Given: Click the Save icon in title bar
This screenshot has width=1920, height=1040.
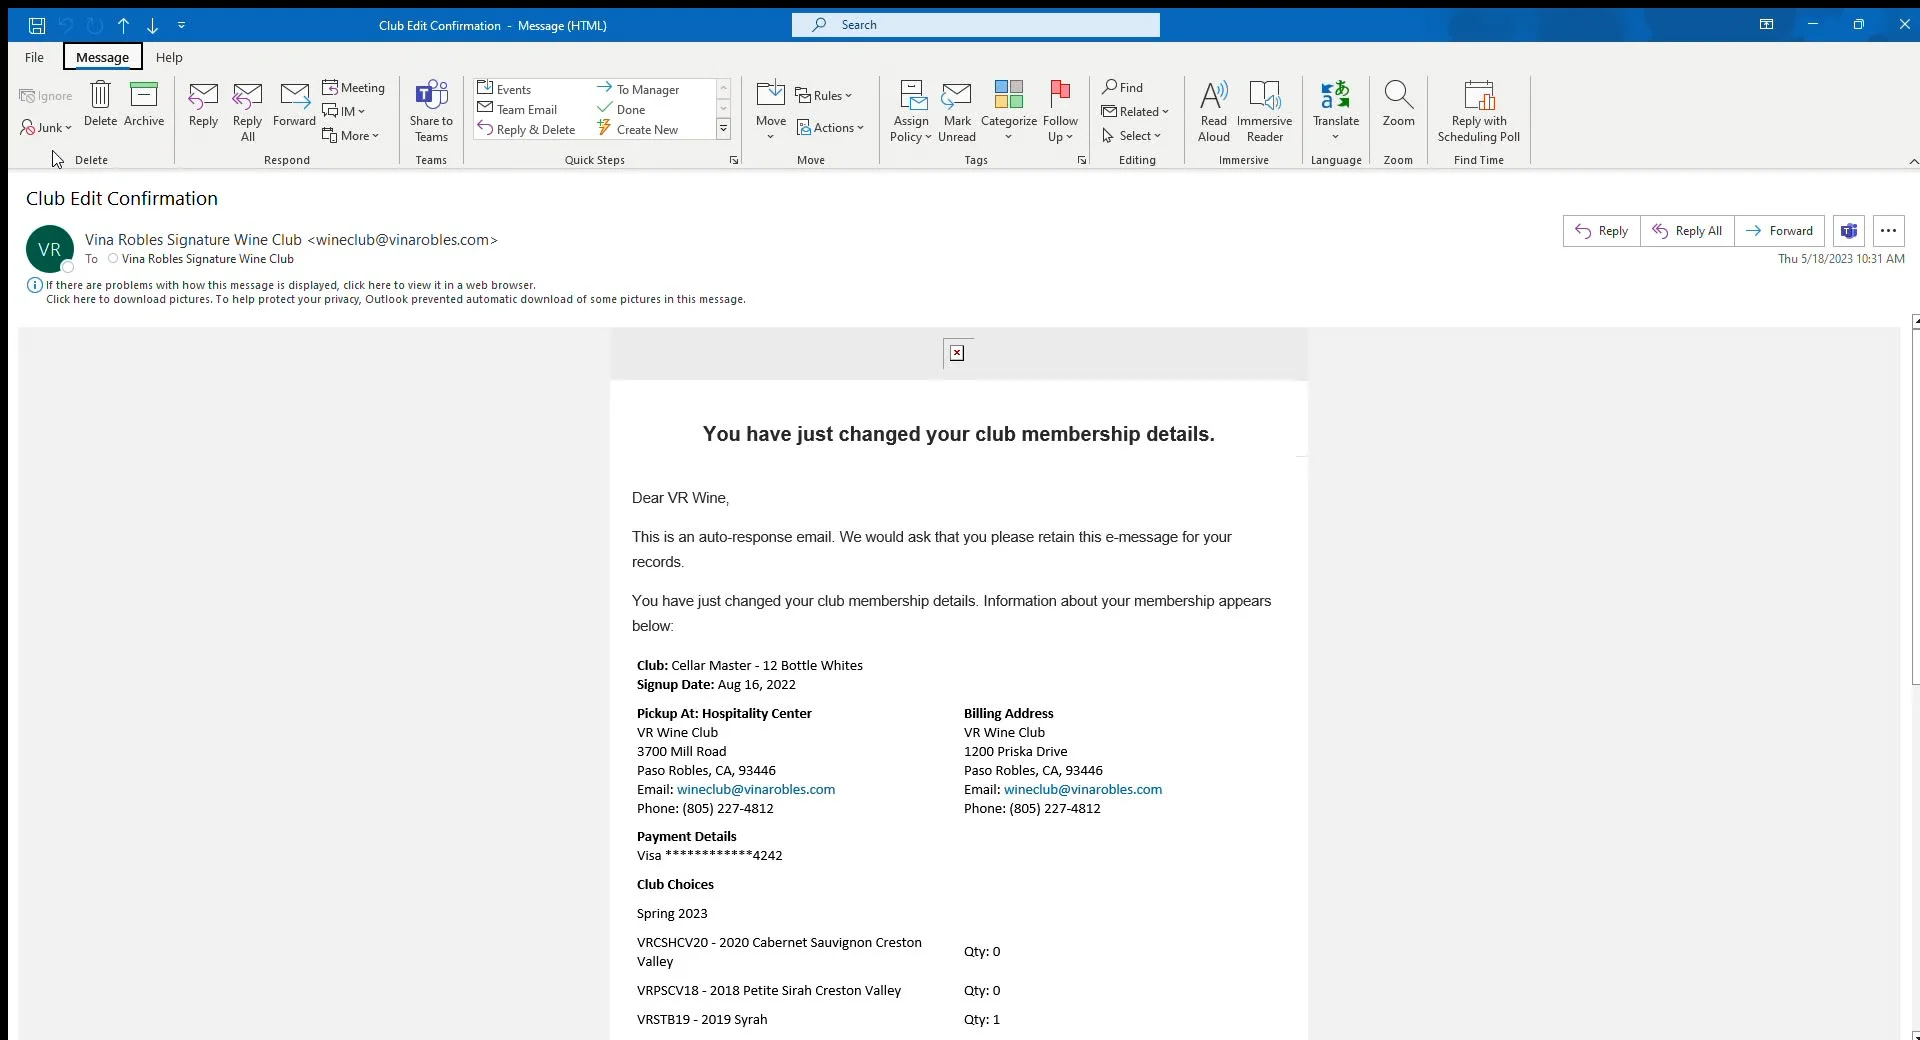Looking at the screenshot, I should pyautogui.click(x=36, y=25).
